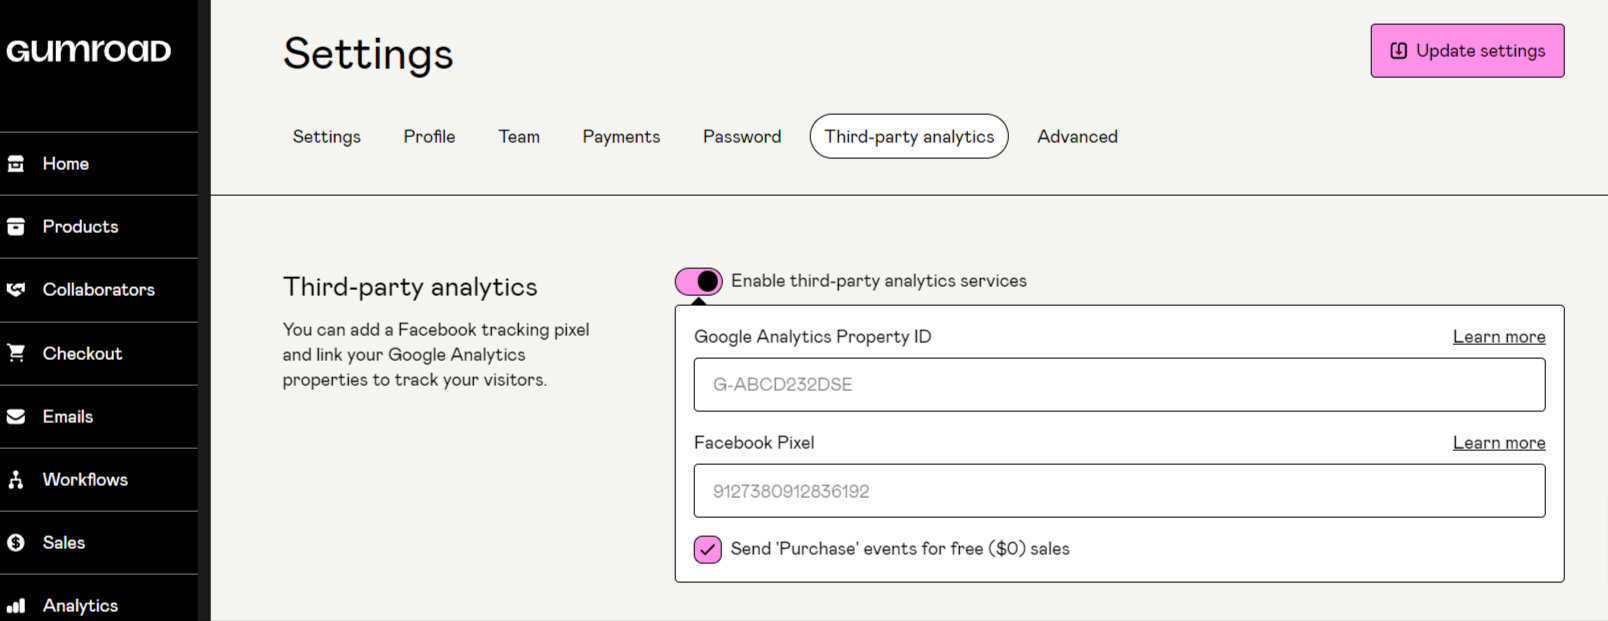Screen dimensions: 1608x621
Task: Click the Emails envelope icon
Action: [16, 417]
